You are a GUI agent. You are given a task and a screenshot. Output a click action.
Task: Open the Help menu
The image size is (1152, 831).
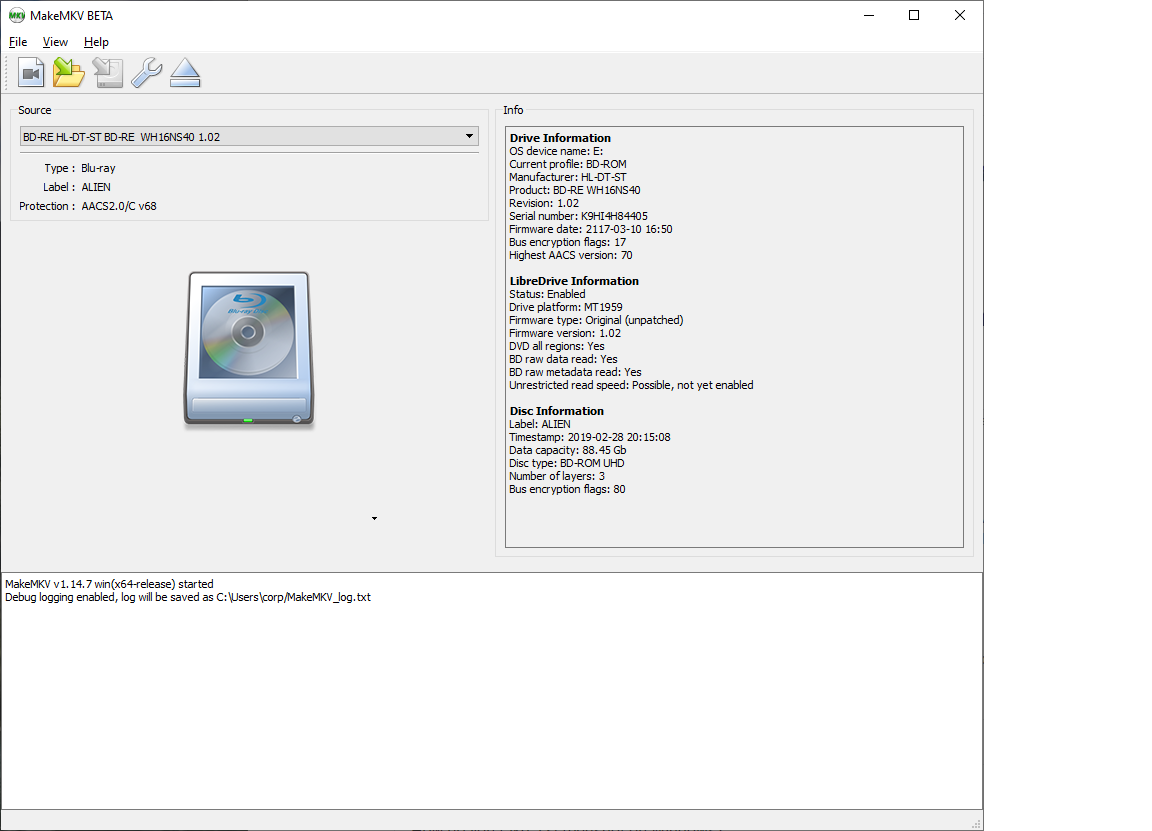96,42
